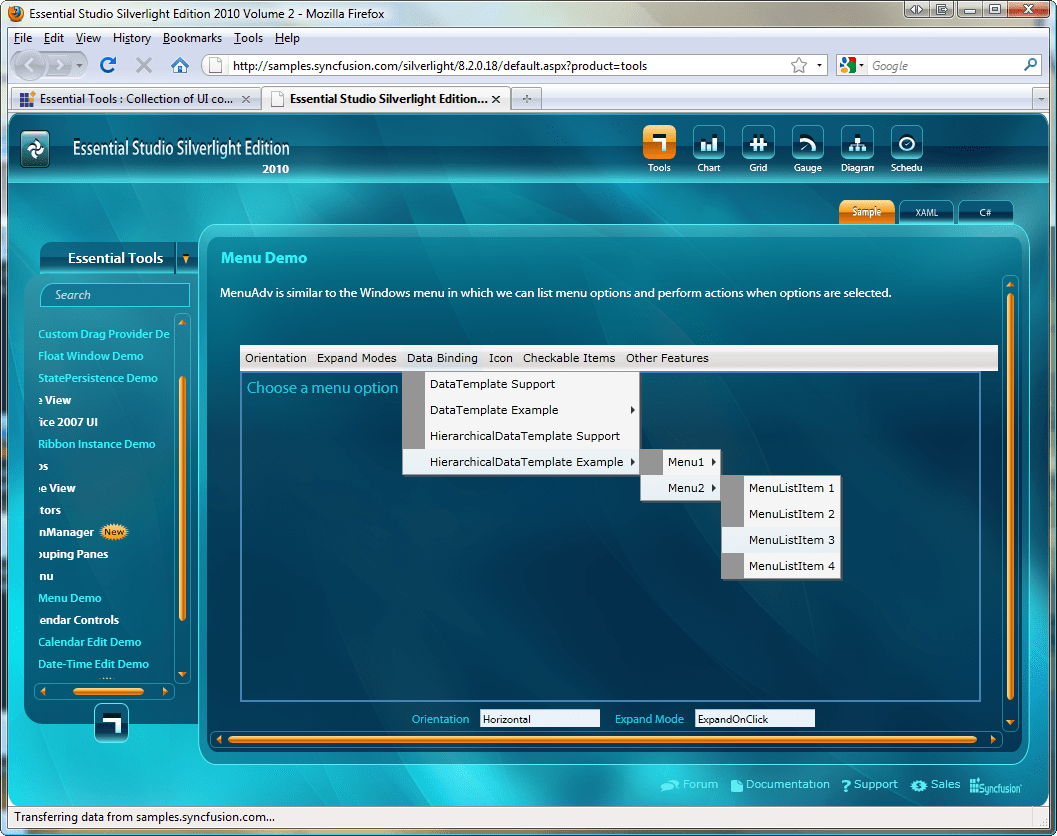Open the Grid product demos icon
1057x836 pixels.
tap(757, 143)
